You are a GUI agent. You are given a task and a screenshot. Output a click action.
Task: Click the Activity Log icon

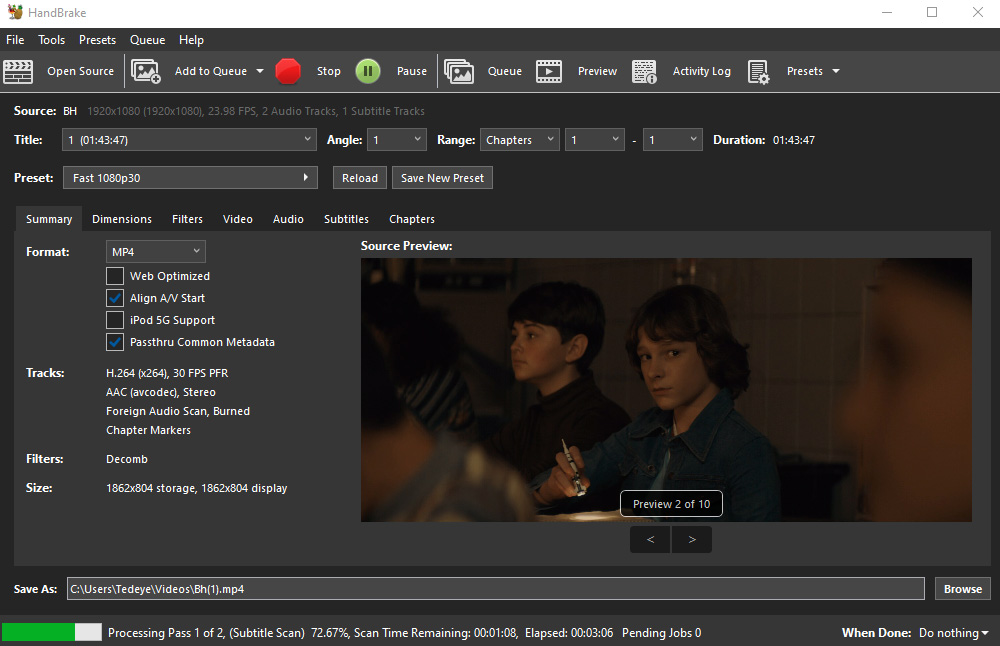[644, 71]
